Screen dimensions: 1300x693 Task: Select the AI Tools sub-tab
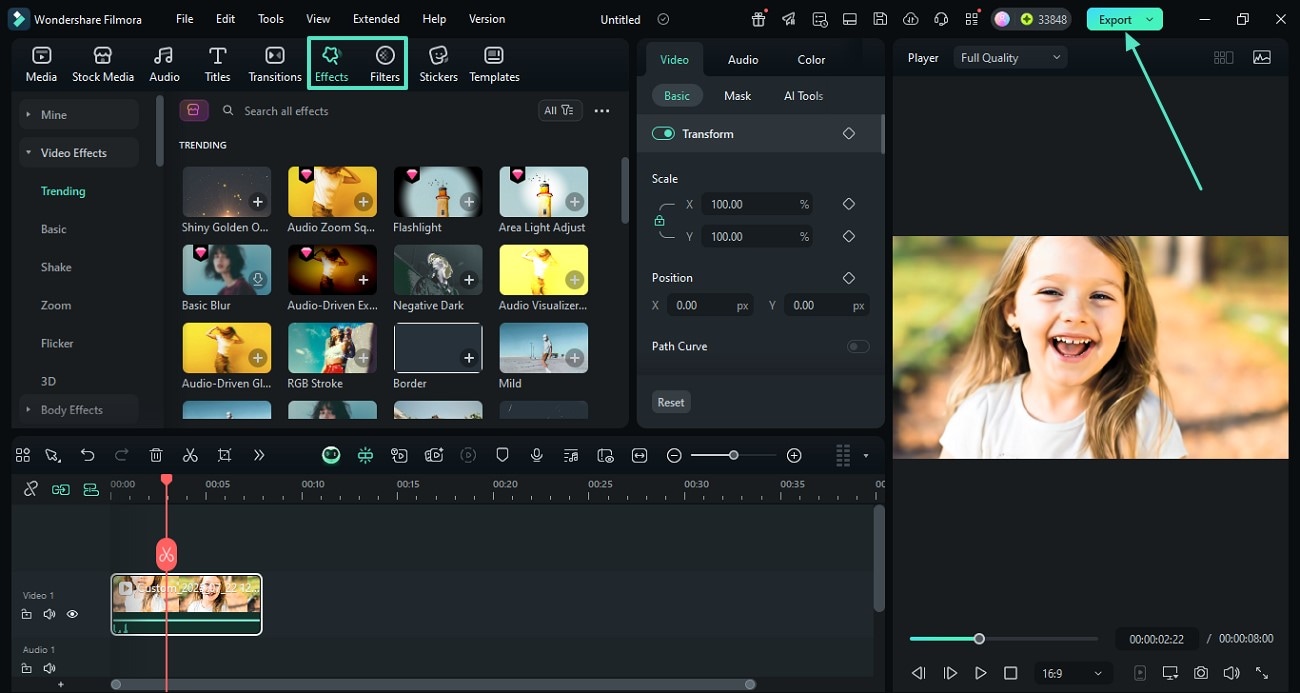coord(803,95)
